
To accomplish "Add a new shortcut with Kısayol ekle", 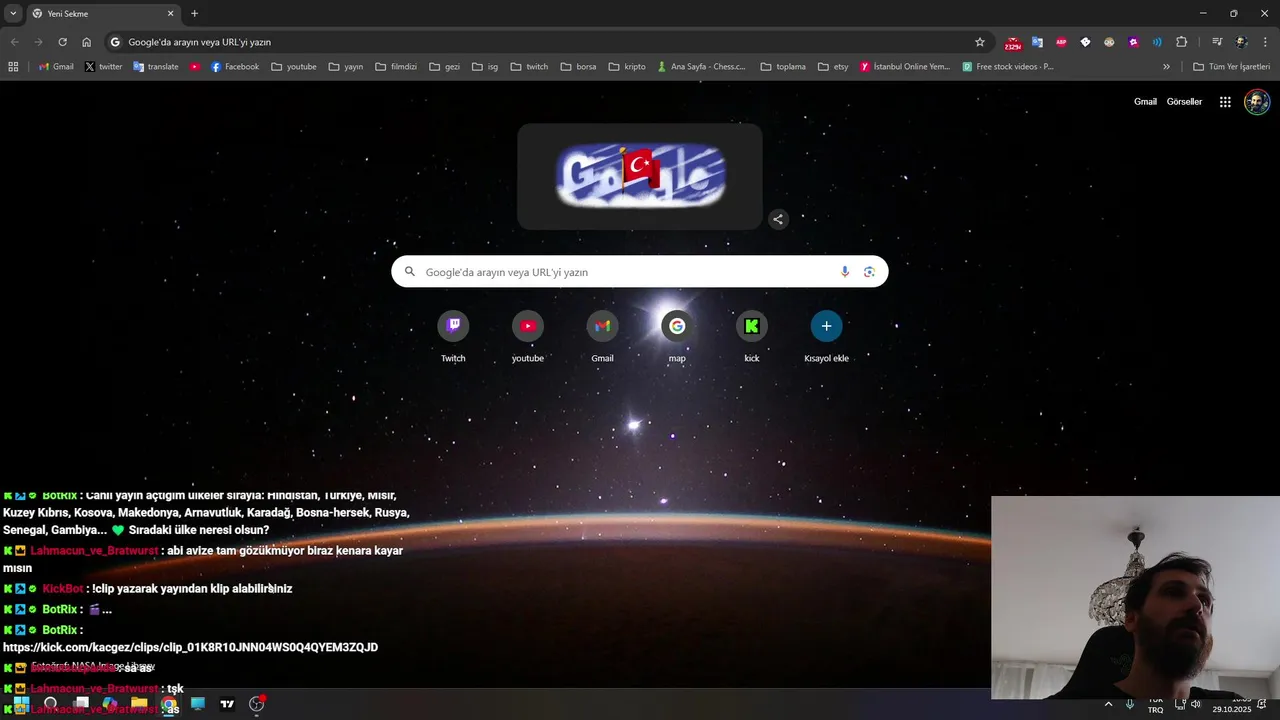I will 826,337.
